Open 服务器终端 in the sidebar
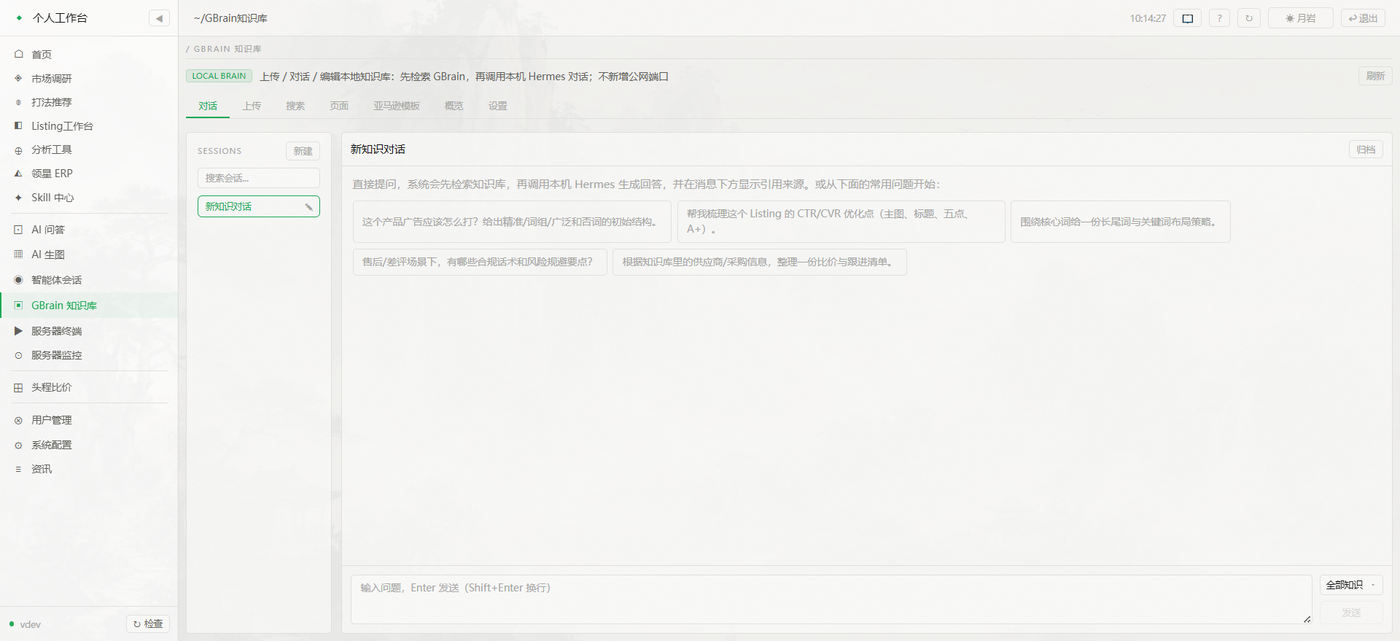 click(x=89, y=330)
